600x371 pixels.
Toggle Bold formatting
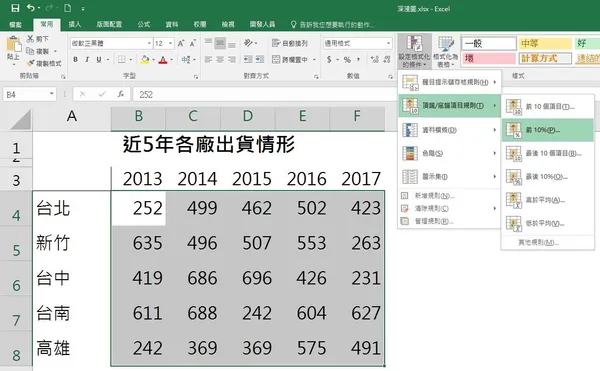(75, 59)
